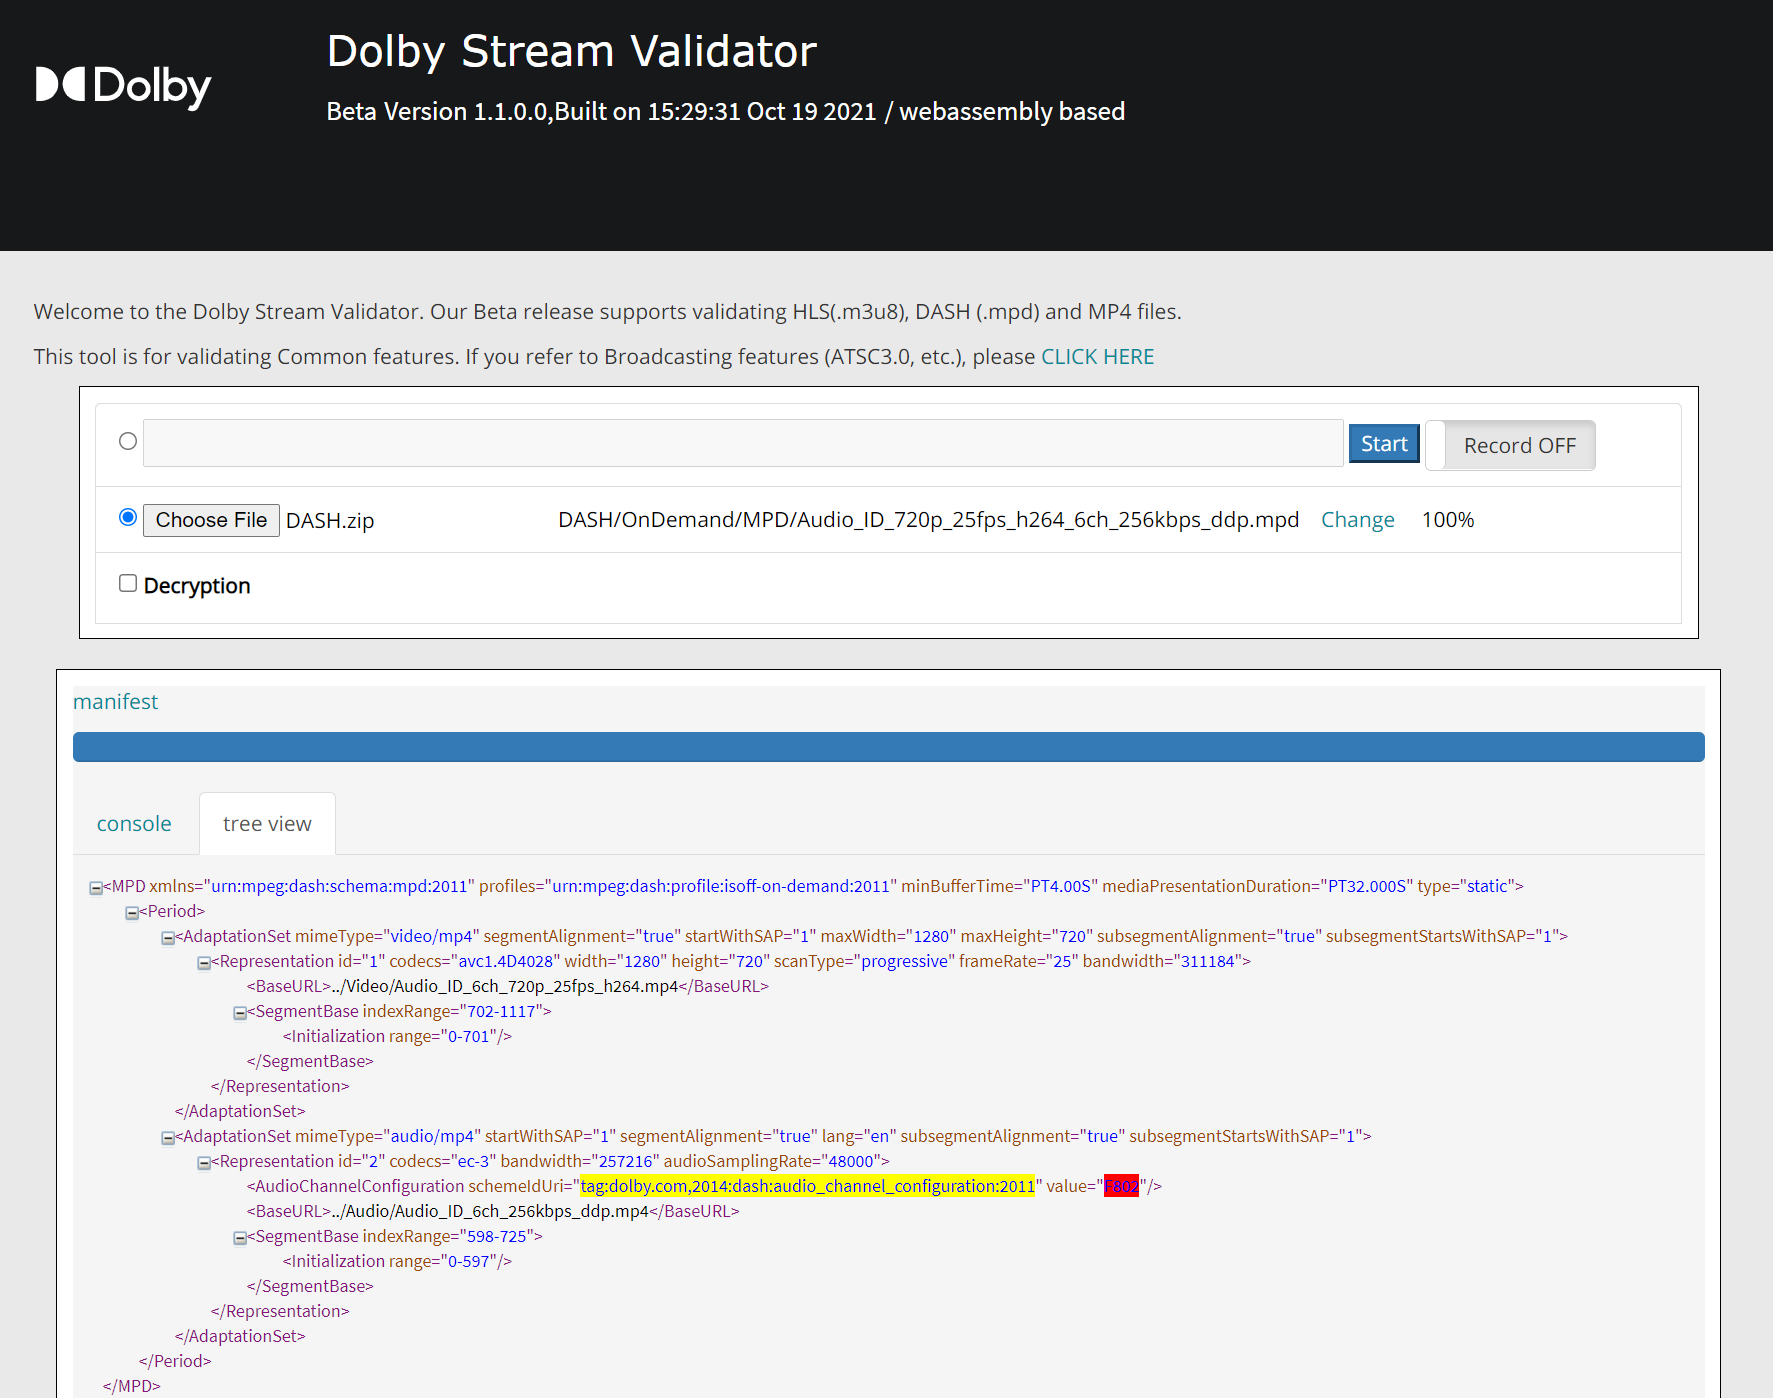Image resolution: width=1773 pixels, height=1398 pixels.
Task: Select the file upload radio button
Action: [127, 516]
